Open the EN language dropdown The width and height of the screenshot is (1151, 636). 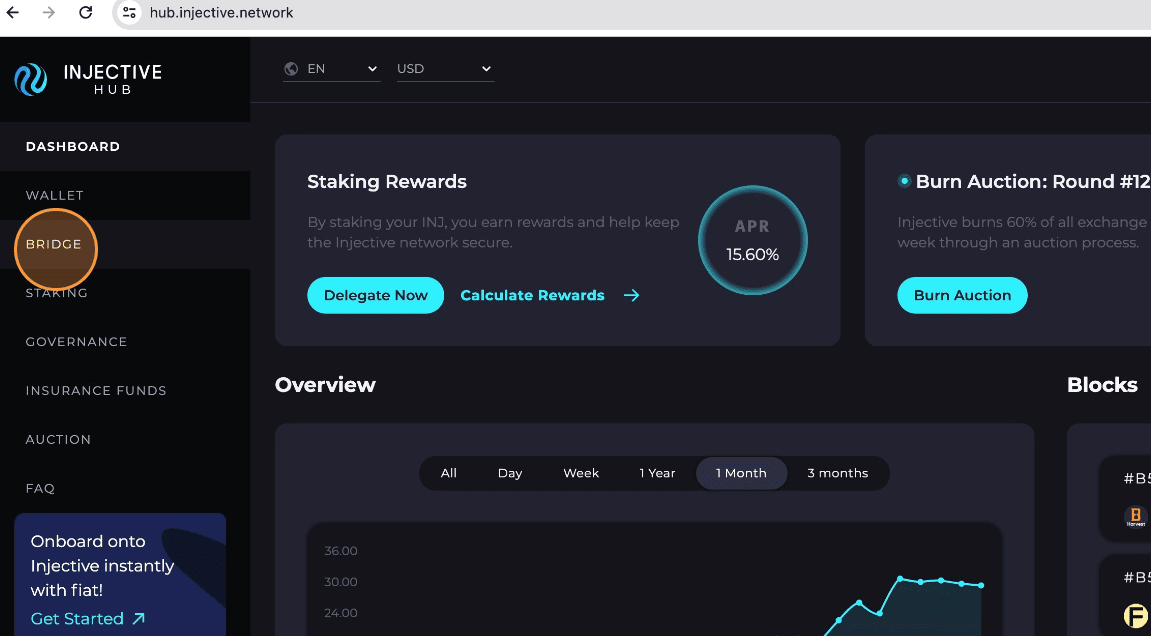point(332,68)
